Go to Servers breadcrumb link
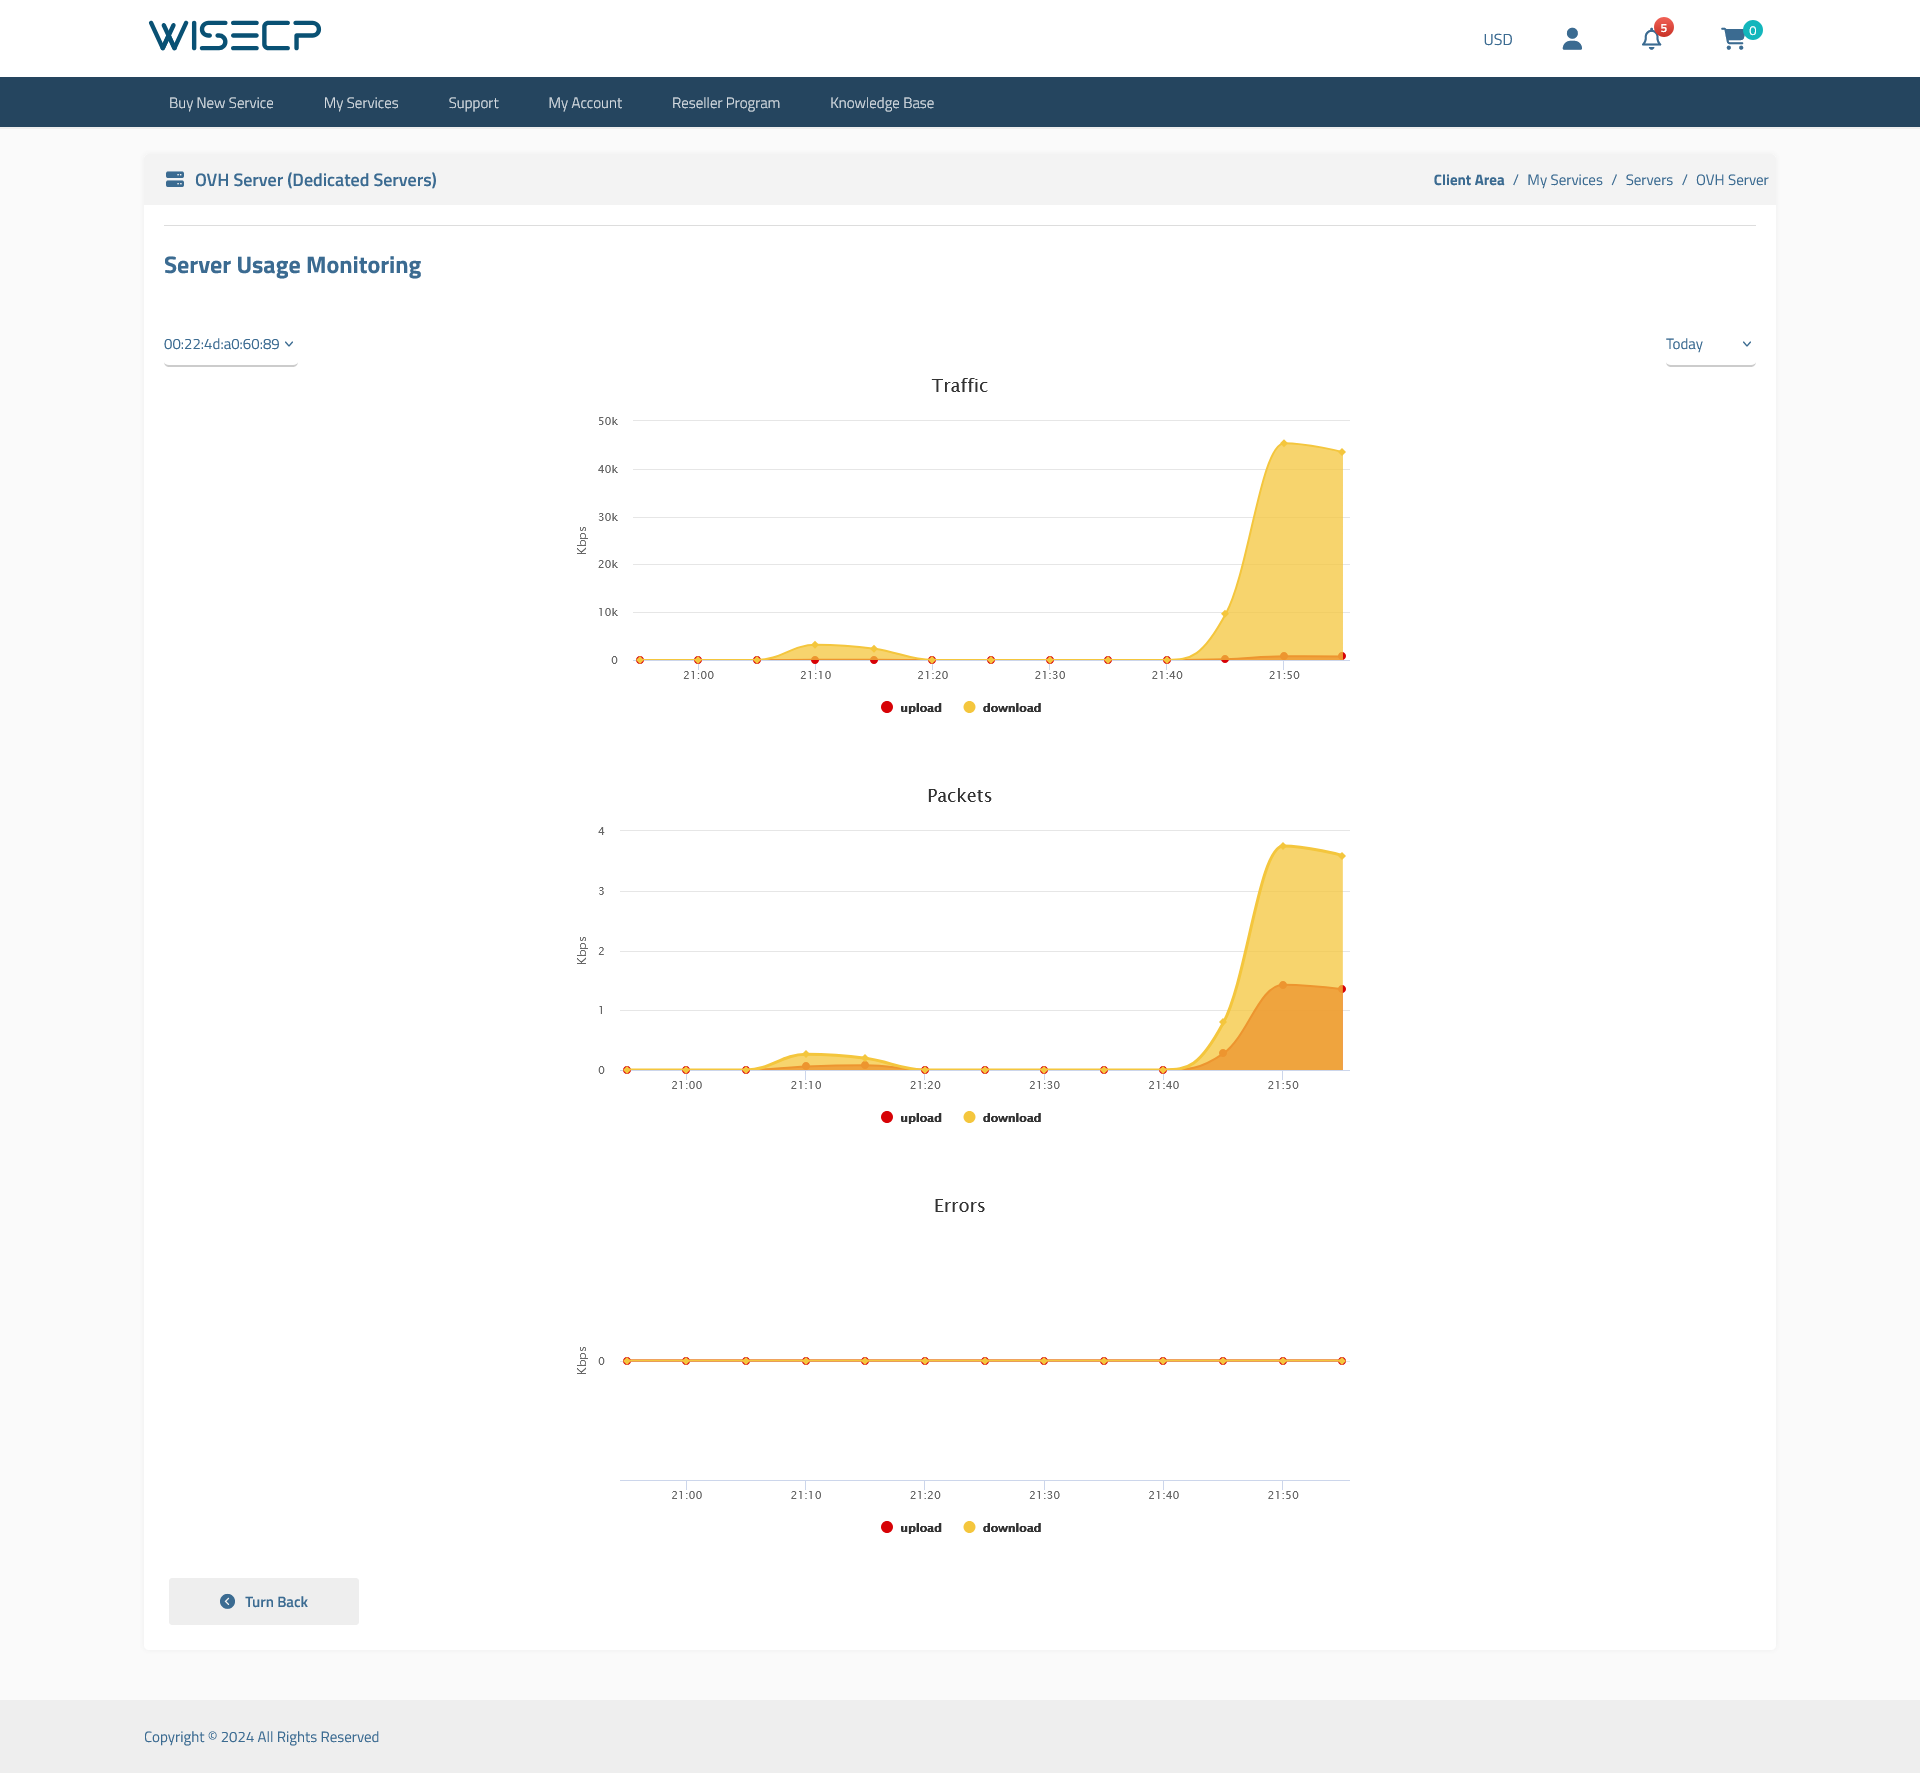This screenshot has height=1773, width=1920. (x=1649, y=180)
